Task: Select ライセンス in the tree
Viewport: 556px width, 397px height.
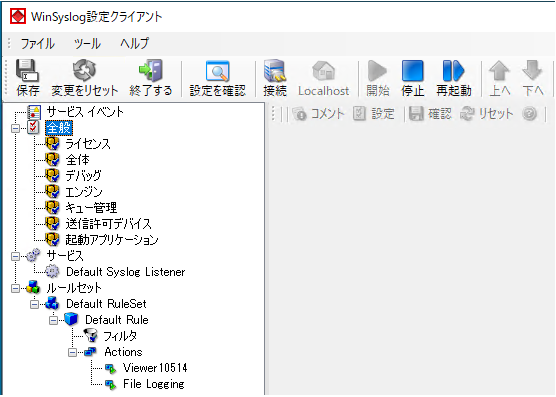Action: 88,144
